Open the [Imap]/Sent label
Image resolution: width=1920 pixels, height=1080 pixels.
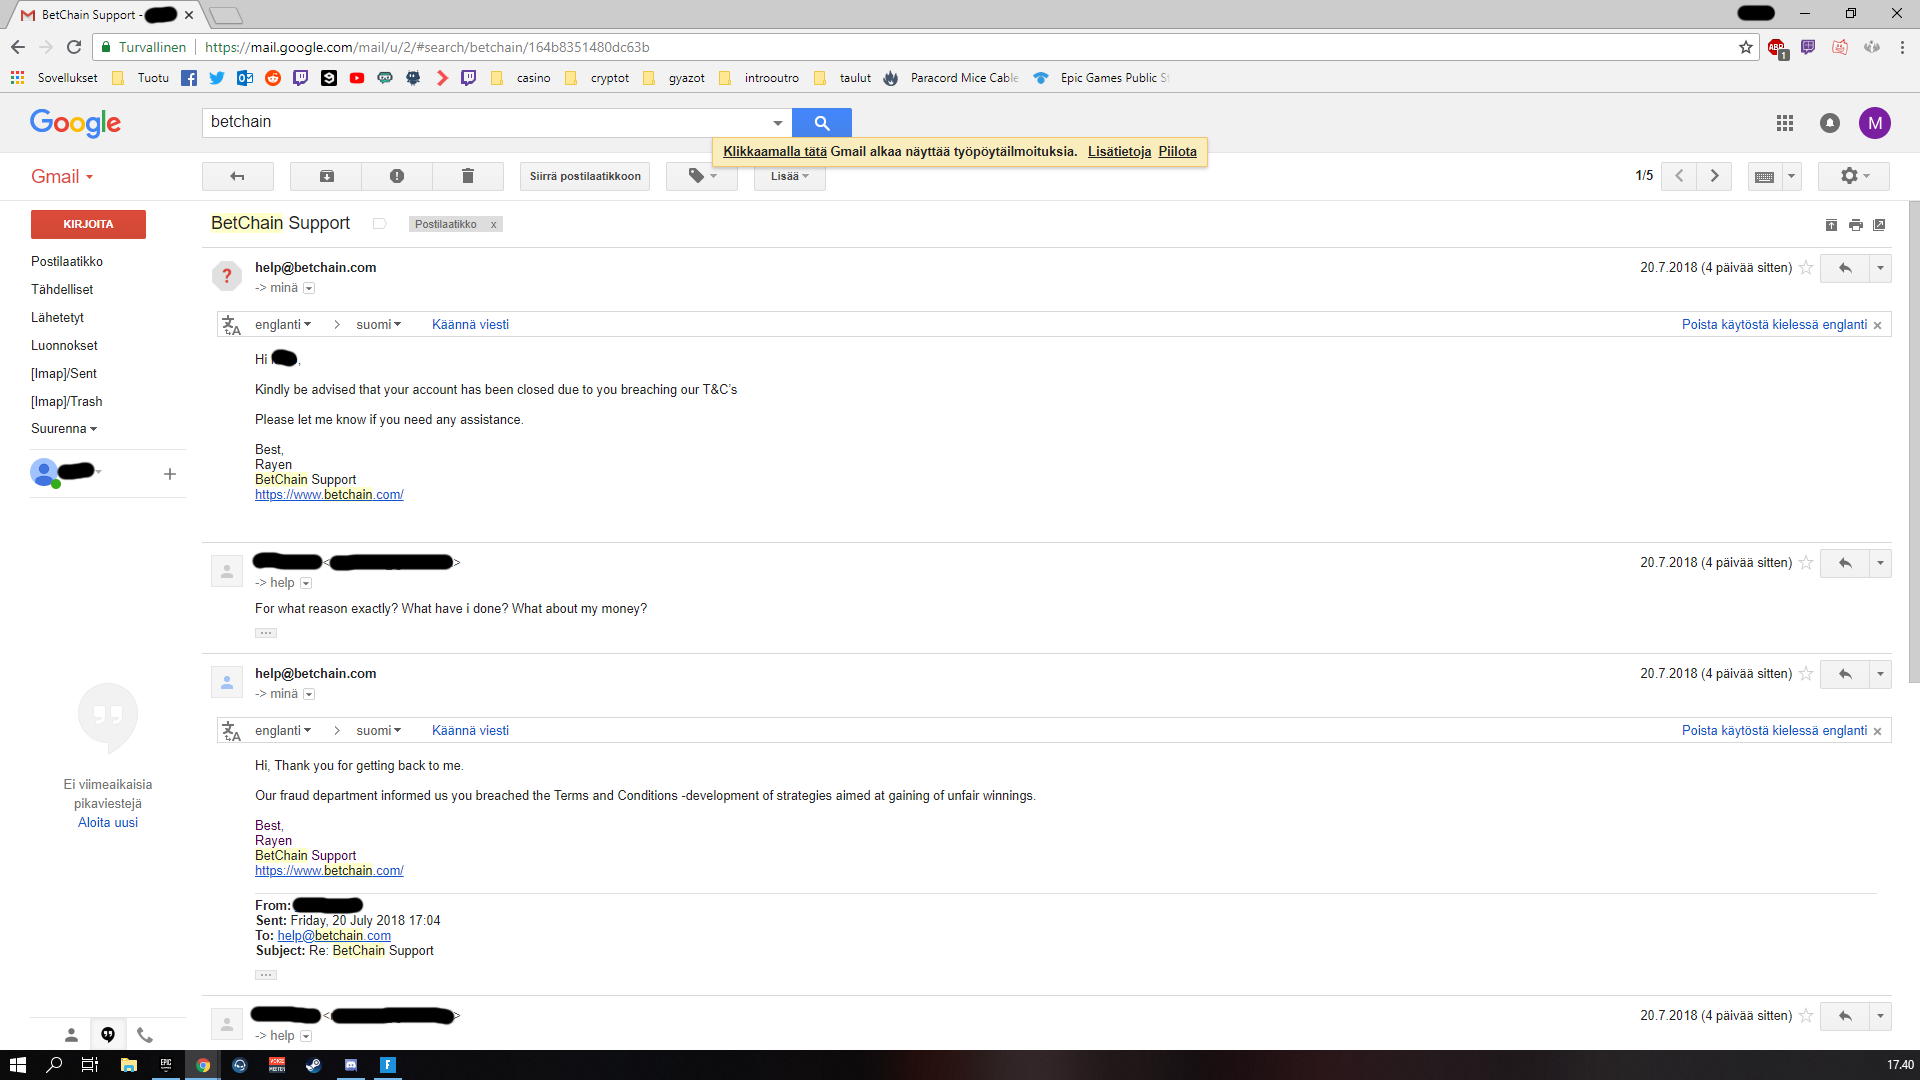point(64,373)
